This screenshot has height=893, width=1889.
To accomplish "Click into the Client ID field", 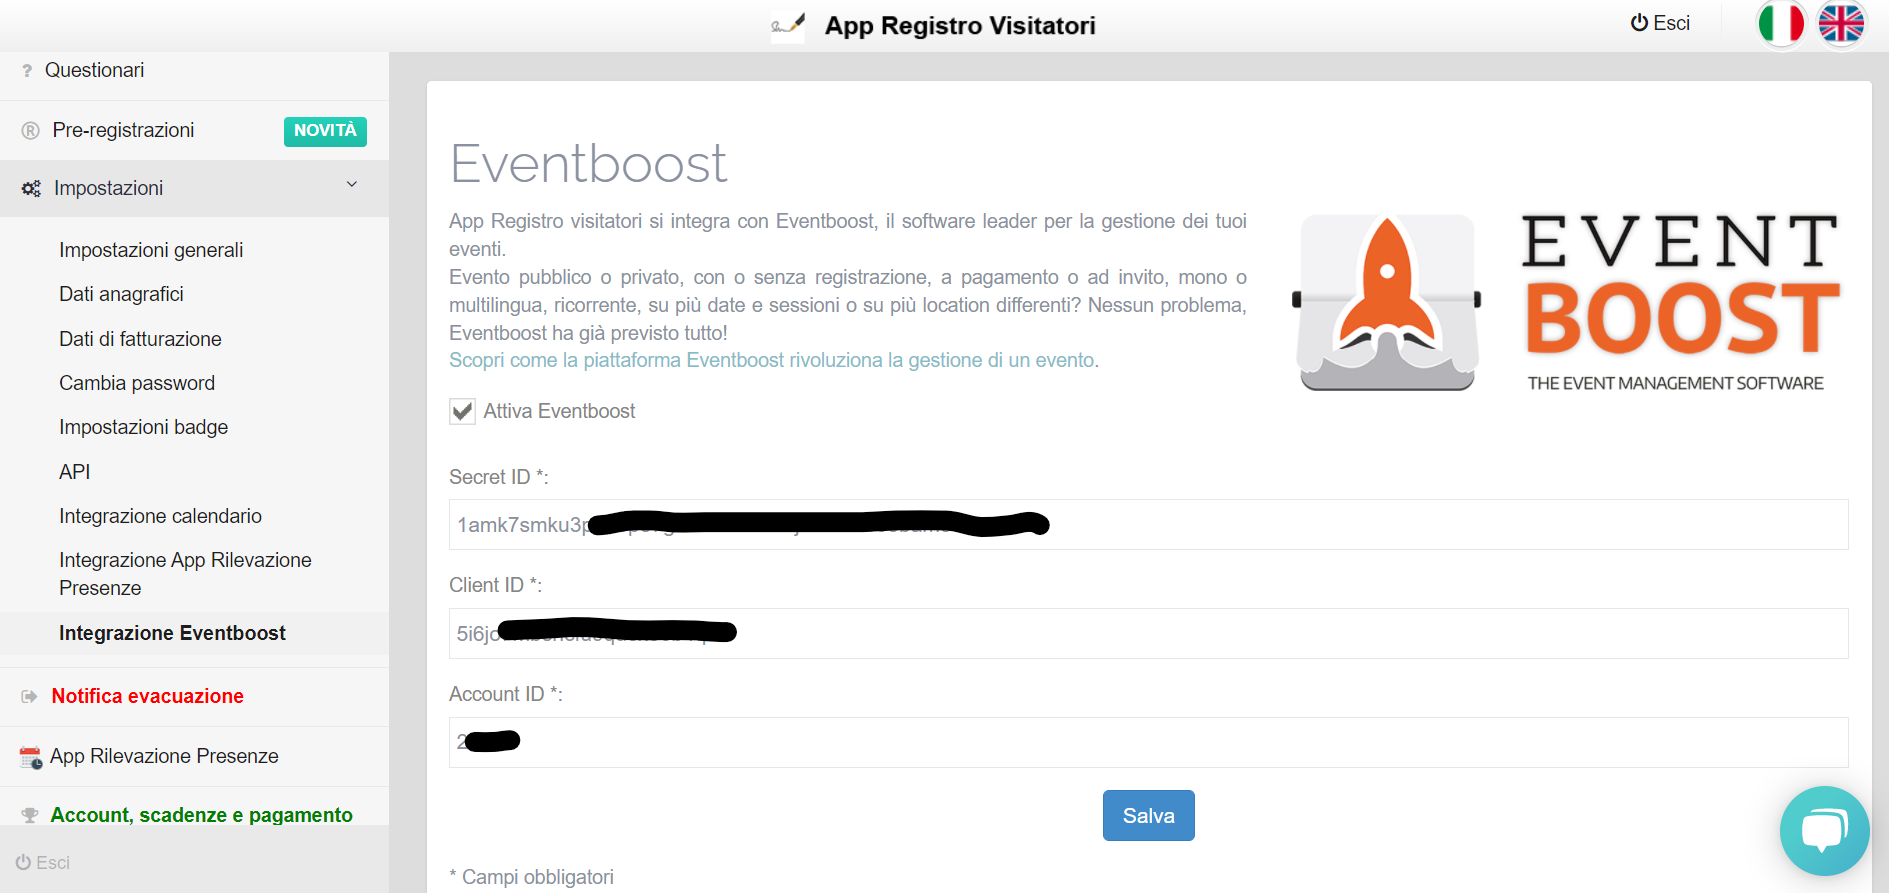I will pos(1148,634).
